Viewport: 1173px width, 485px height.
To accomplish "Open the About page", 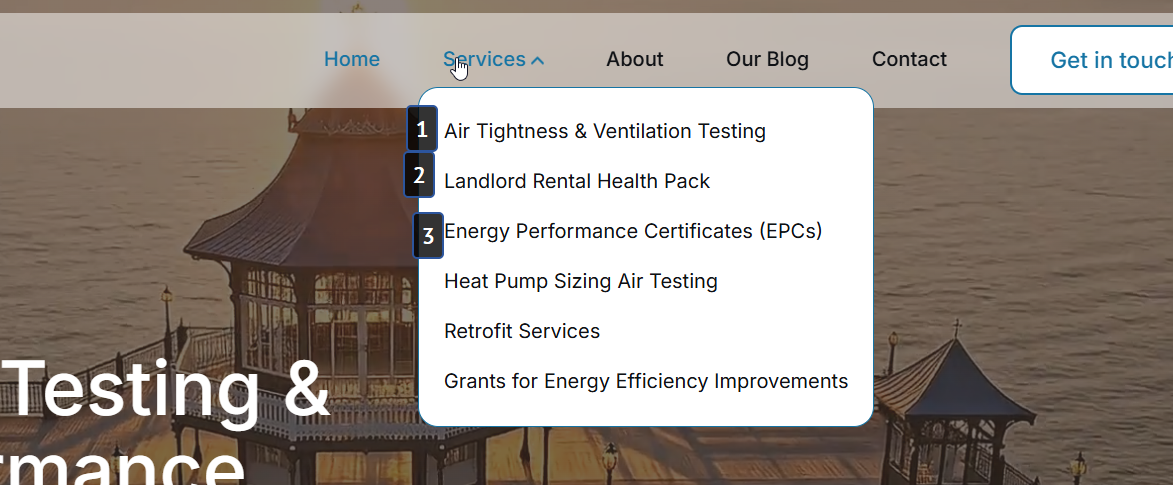I will click(634, 60).
